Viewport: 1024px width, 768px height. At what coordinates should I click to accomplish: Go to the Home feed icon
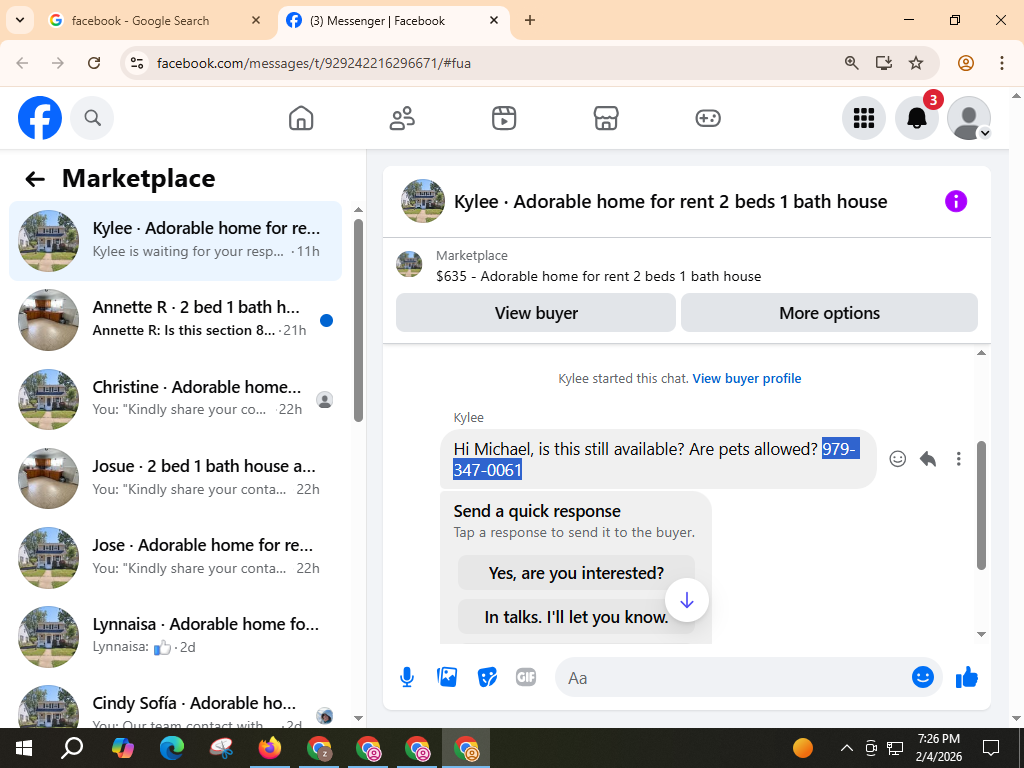[301, 118]
